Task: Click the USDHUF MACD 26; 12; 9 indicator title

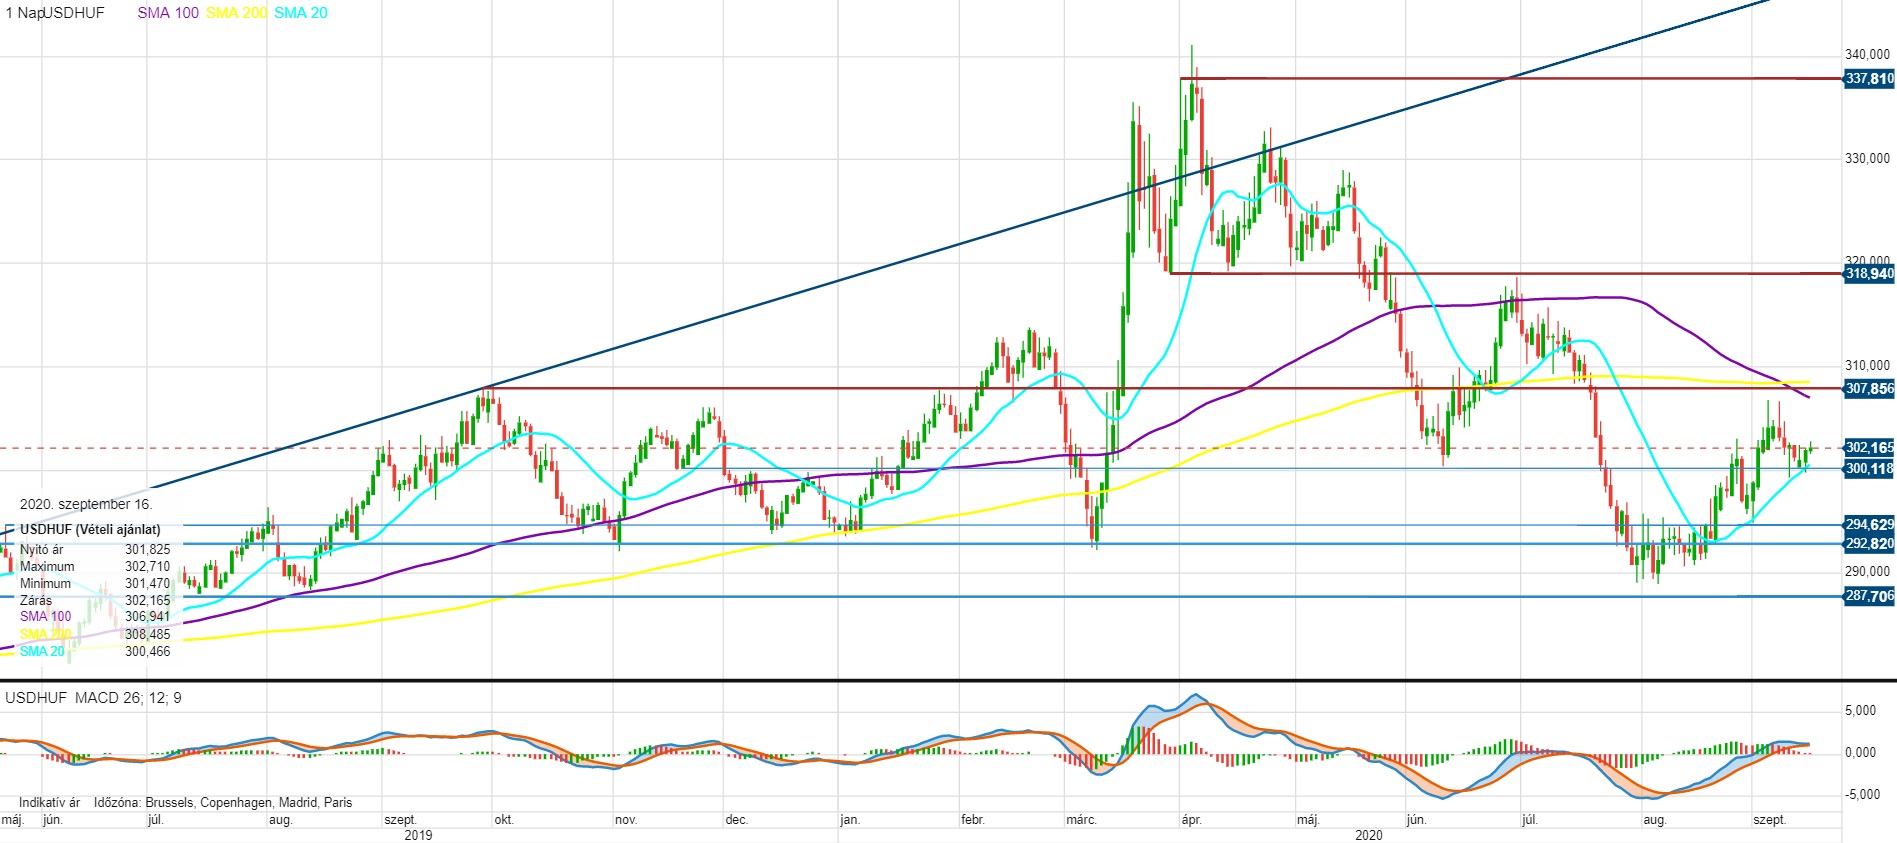Action: tap(94, 698)
